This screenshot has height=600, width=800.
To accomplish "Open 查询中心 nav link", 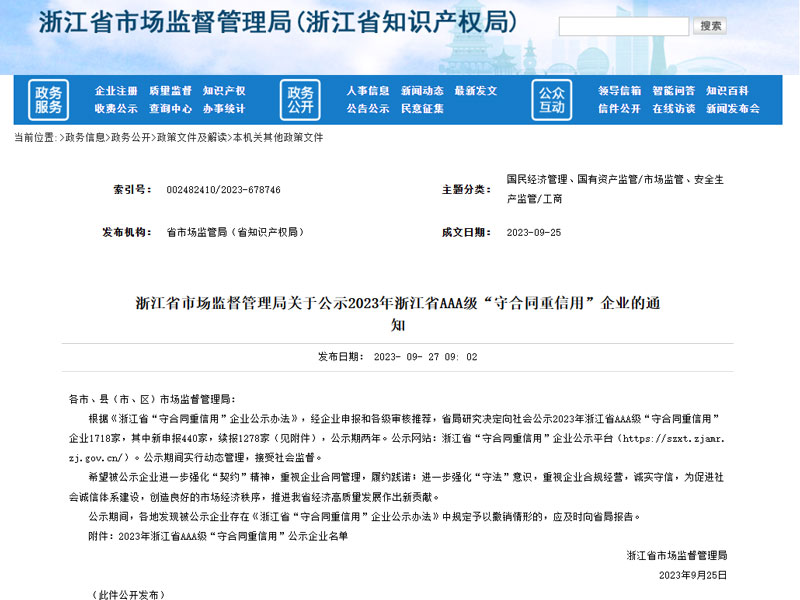I will point(170,109).
